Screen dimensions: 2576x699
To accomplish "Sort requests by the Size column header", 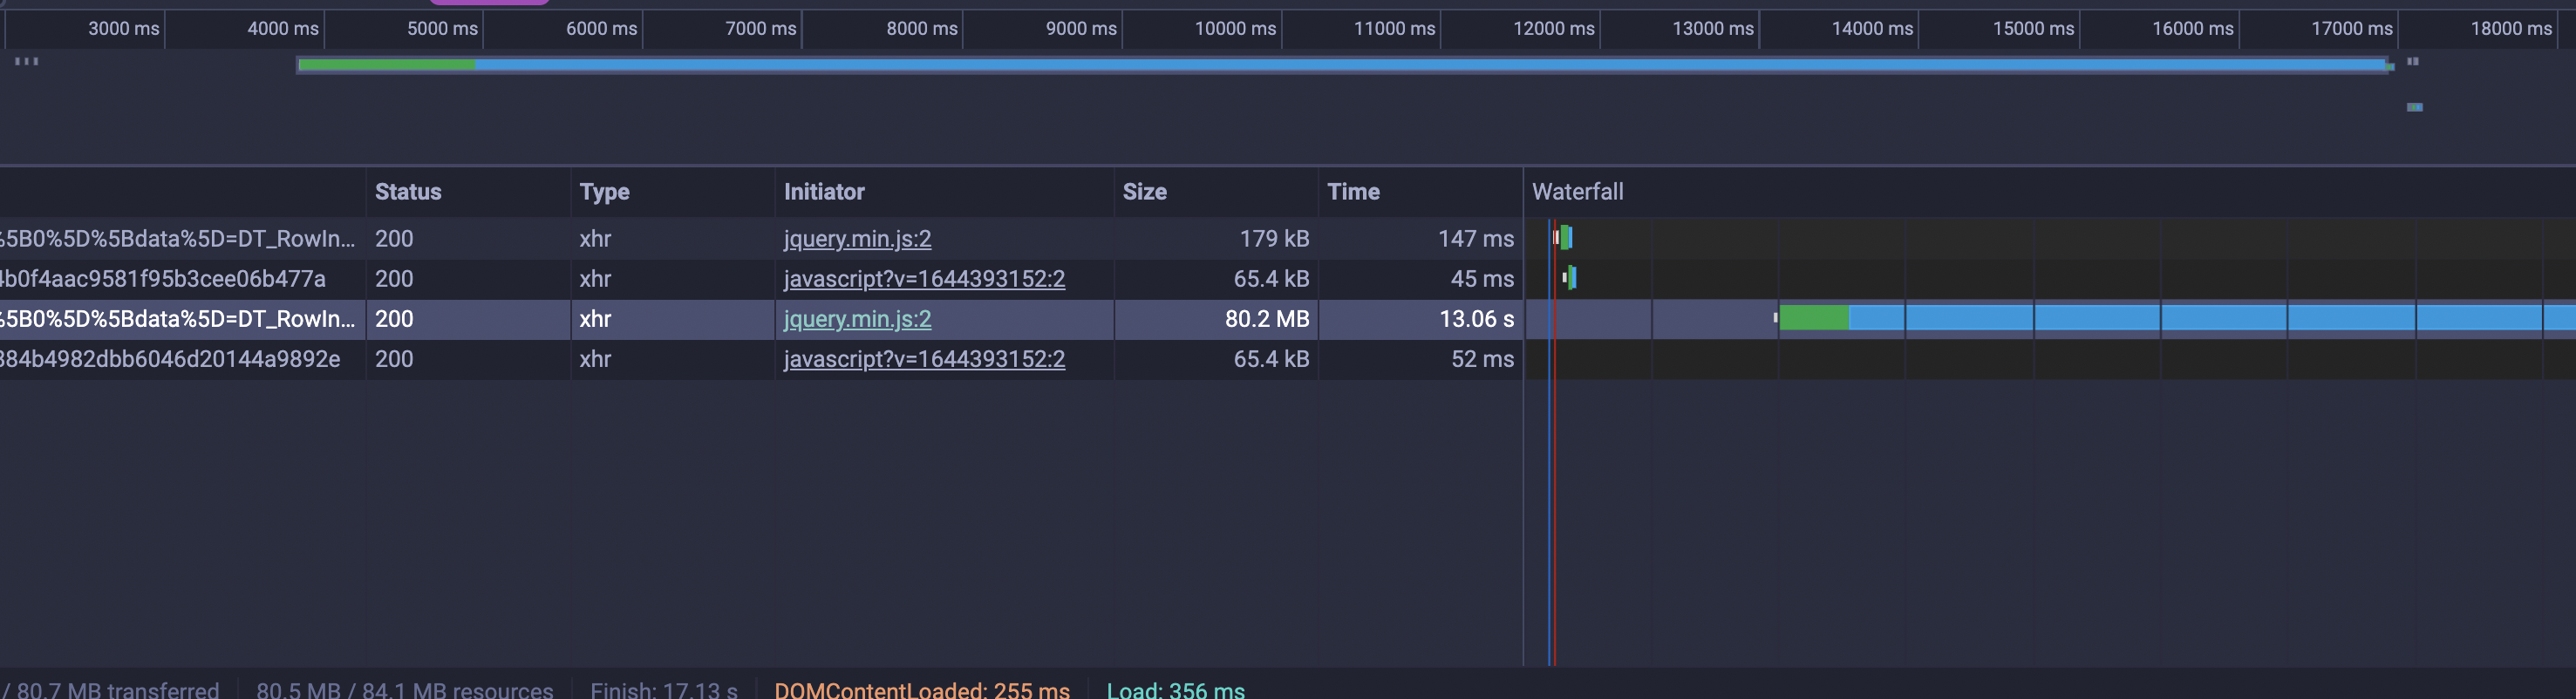I will click(x=1216, y=192).
